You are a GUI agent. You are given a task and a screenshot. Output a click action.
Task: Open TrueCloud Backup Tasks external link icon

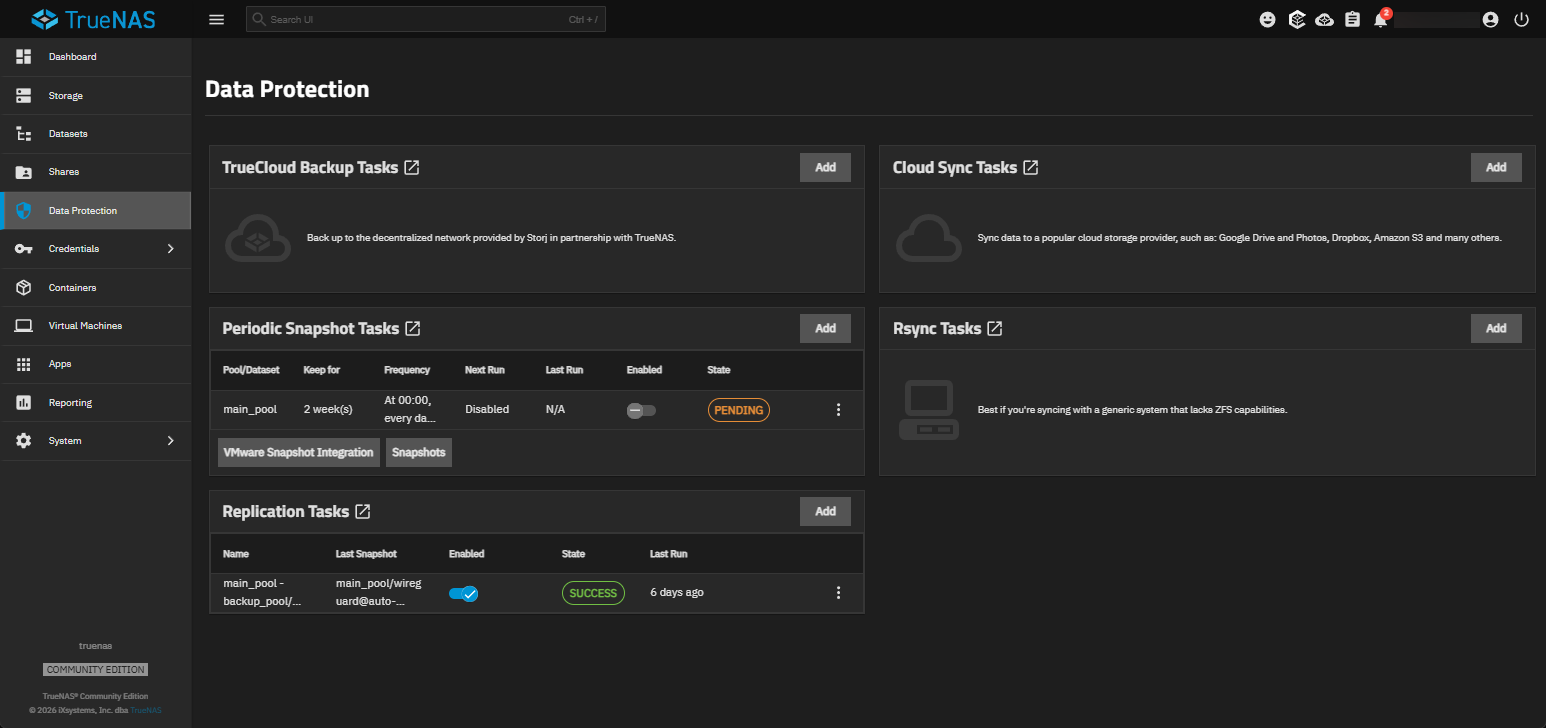point(411,168)
